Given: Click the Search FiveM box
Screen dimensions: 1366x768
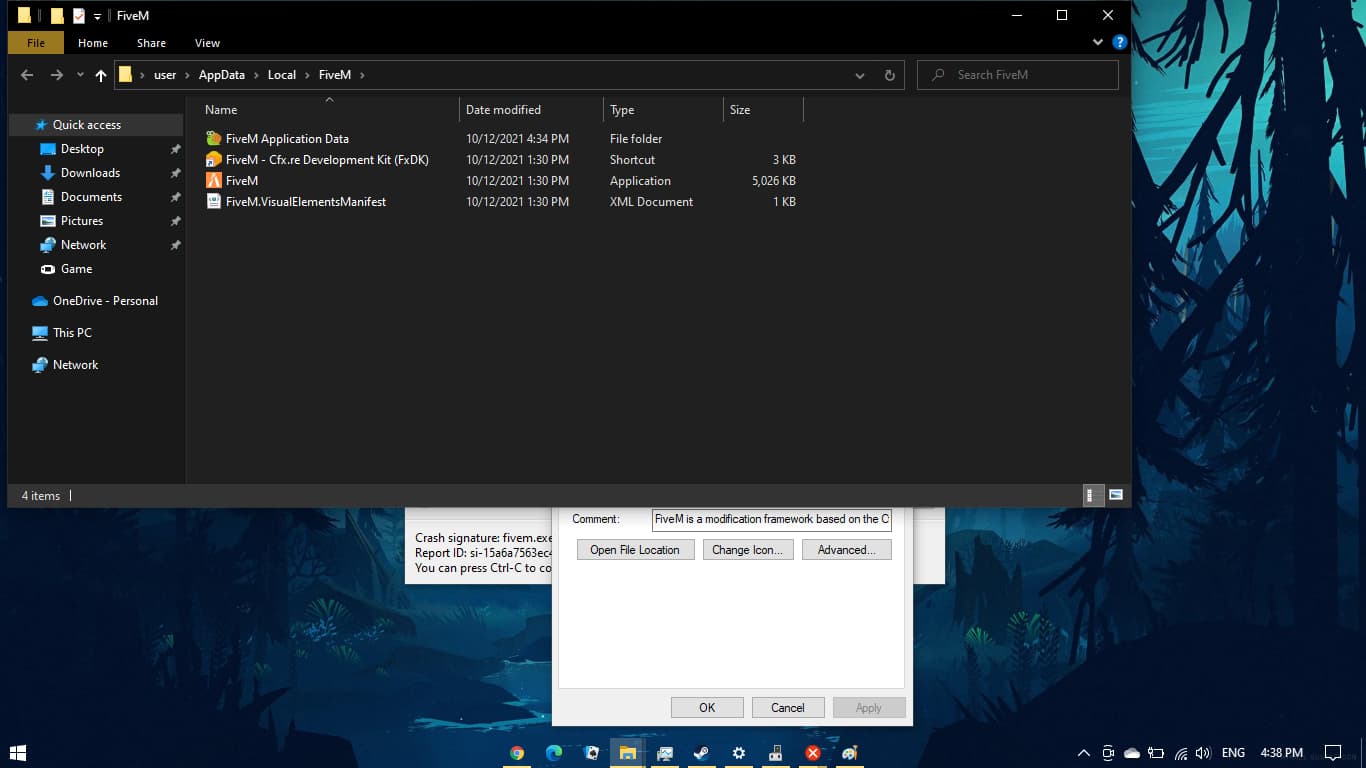Looking at the screenshot, I should [1018, 75].
